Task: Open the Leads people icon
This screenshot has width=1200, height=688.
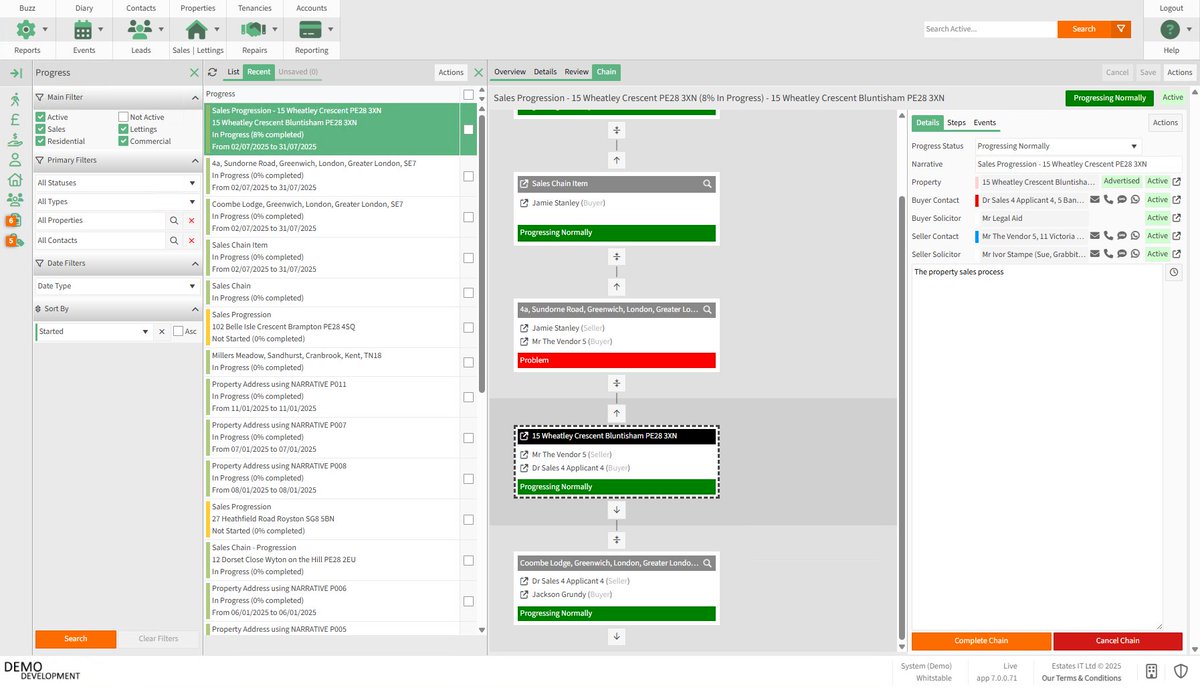Action: [x=141, y=29]
